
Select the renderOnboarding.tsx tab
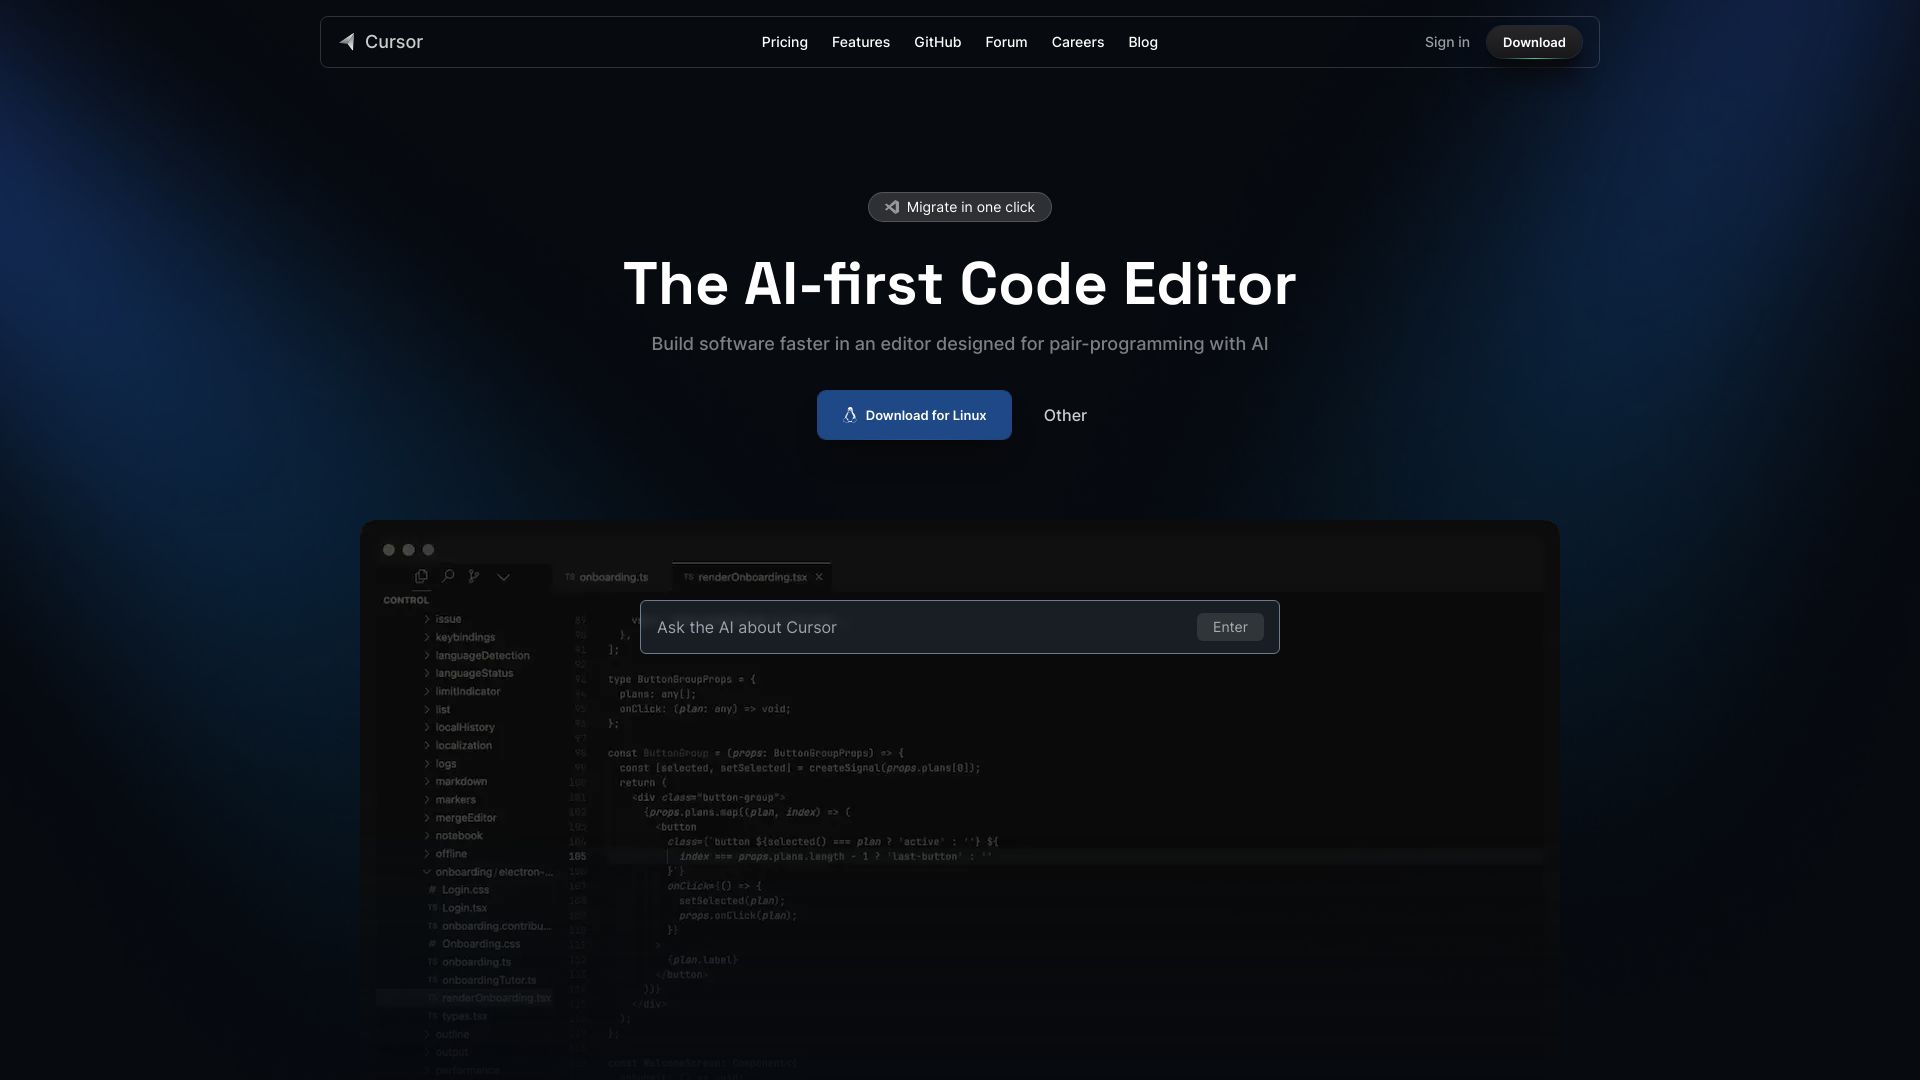tap(752, 576)
